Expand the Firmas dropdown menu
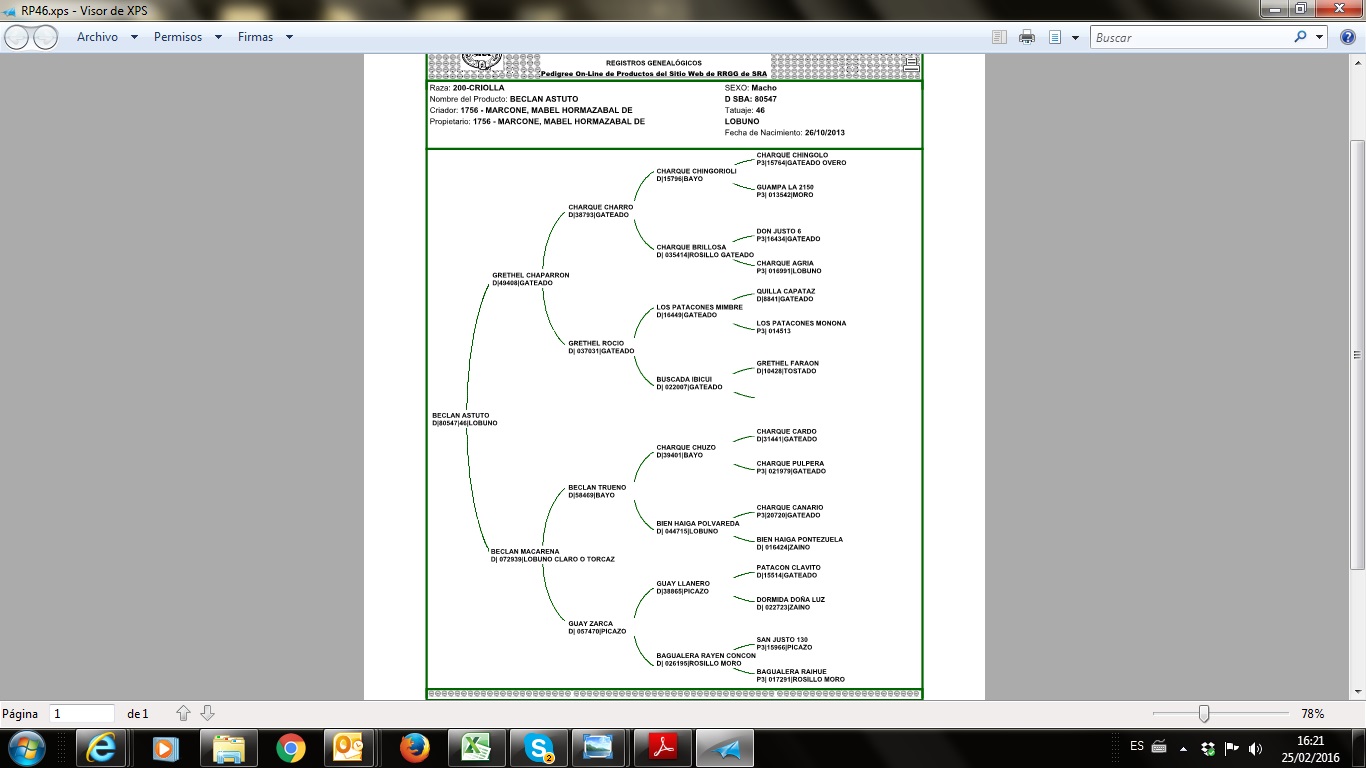The image size is (1366, 768). tap(289, 37)
